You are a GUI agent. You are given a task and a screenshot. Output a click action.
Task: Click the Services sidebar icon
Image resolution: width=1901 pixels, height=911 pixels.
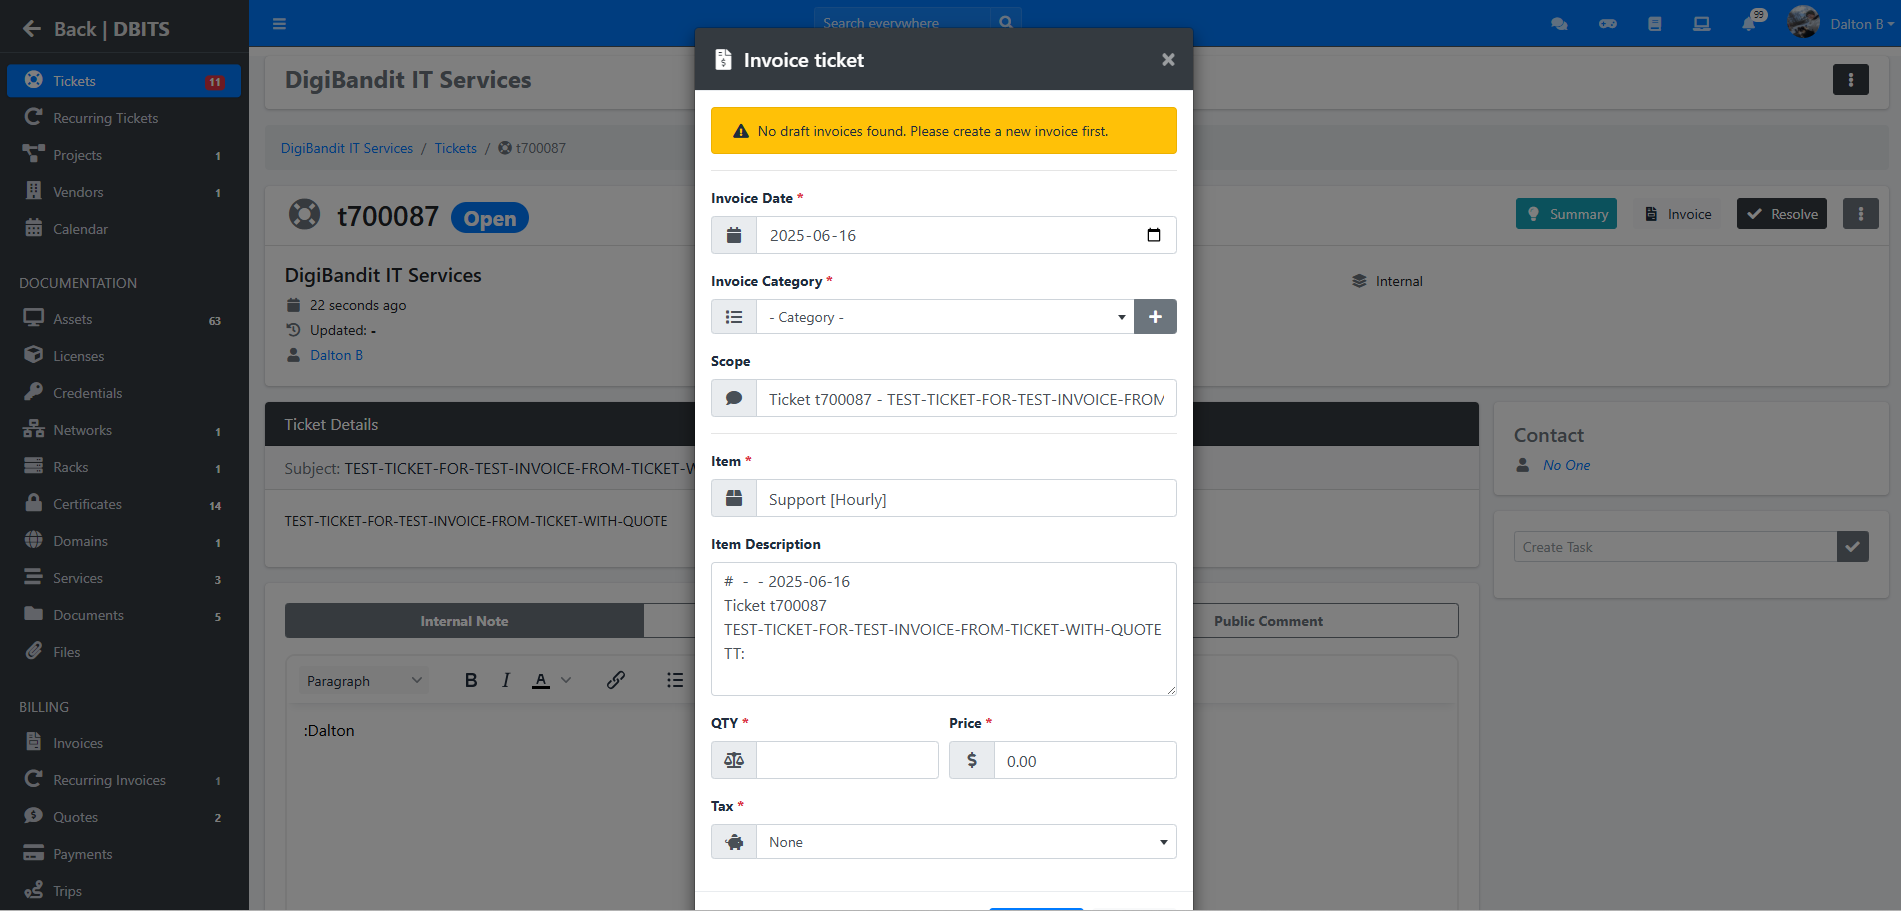(34, 577)
